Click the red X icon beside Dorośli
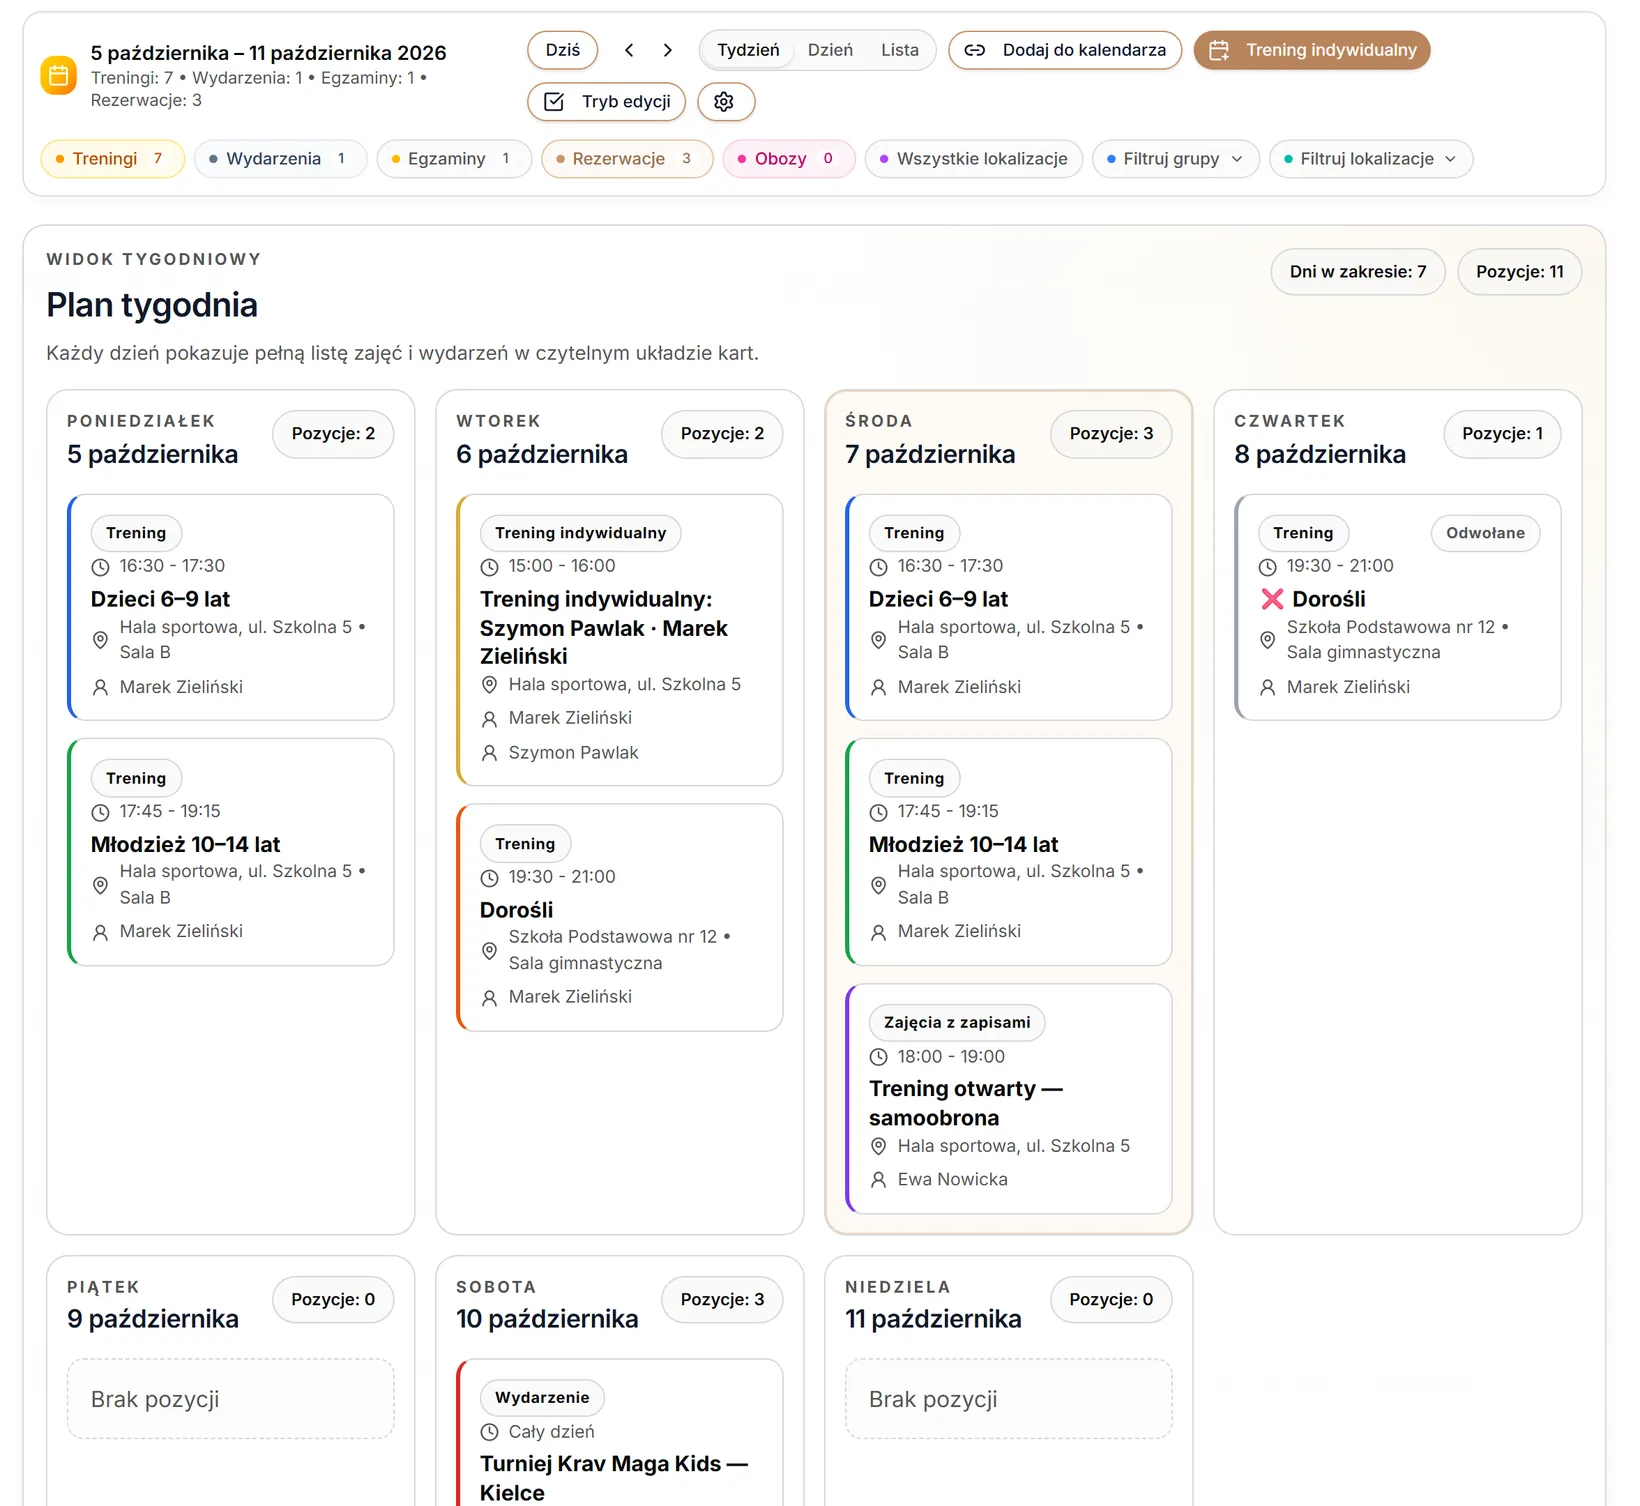 click(1272, 599)
